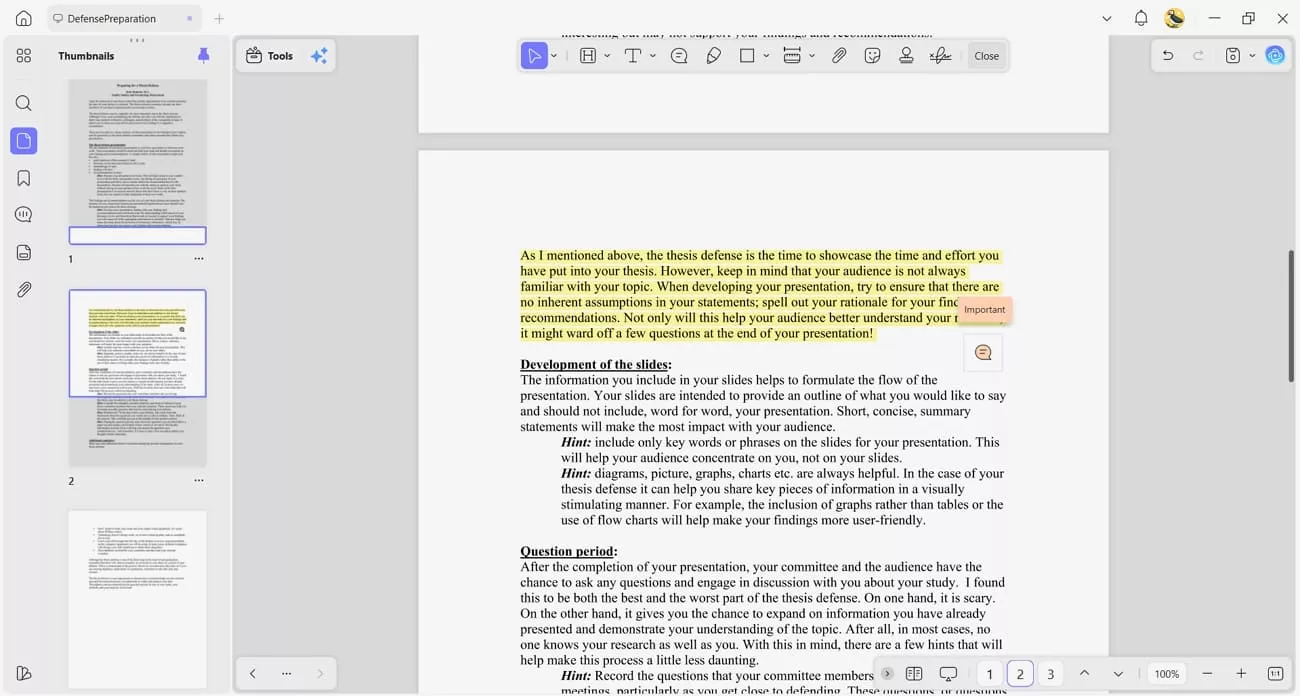Screen dimensions: 1300x696
Task: Select the freehand pen annotation tool
Action: (713, 55)
